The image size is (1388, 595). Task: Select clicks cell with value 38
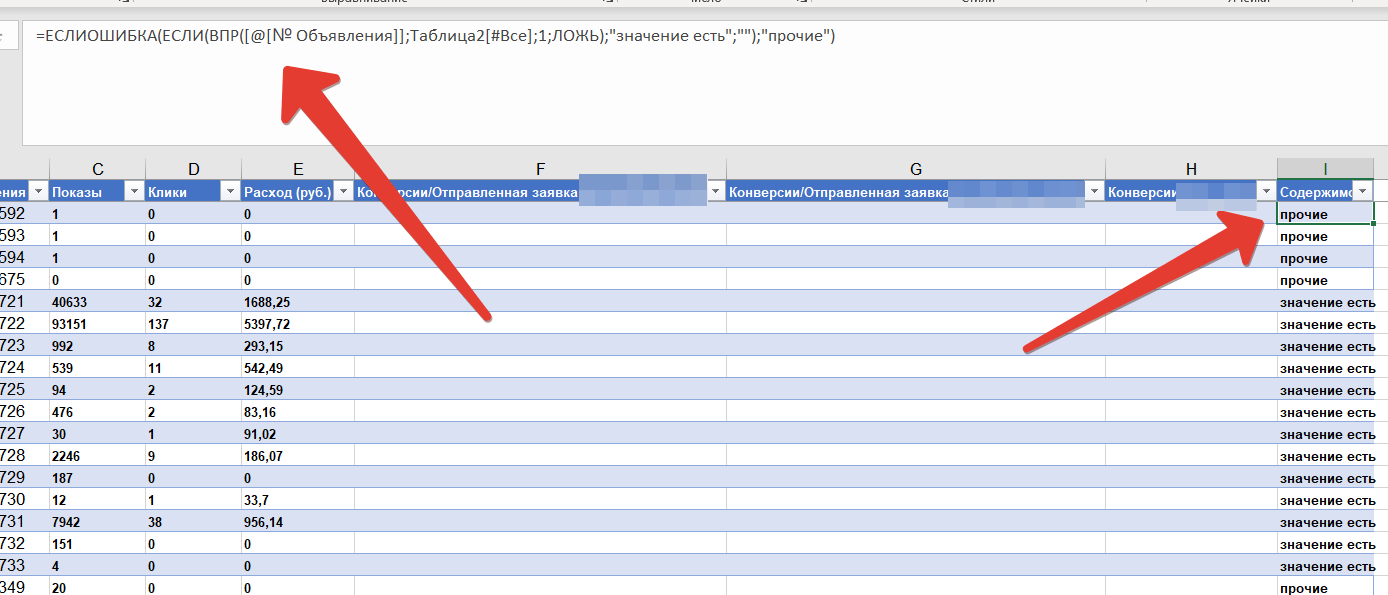(193, 522)
